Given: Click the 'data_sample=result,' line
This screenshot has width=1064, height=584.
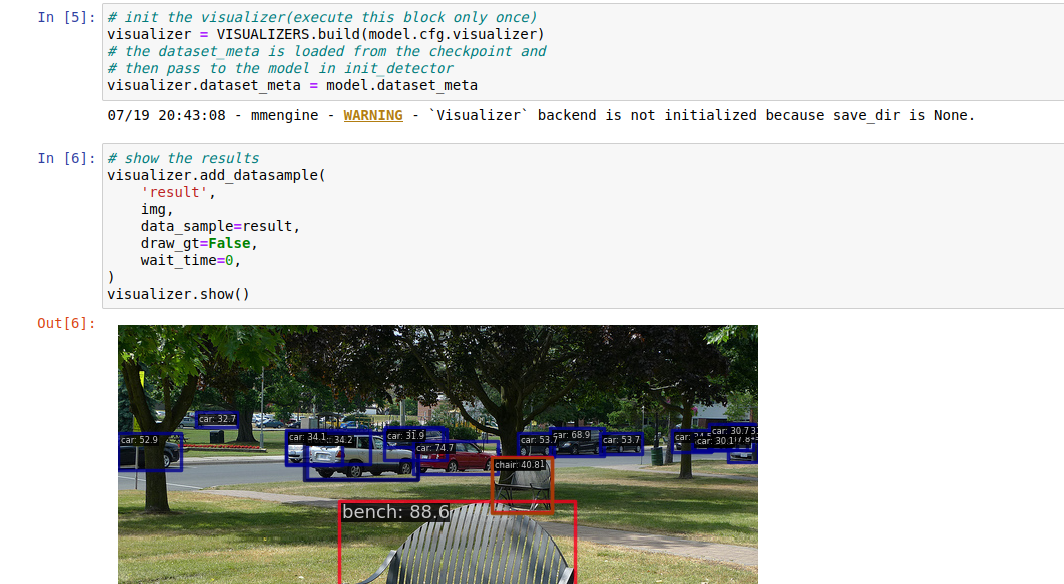Looking at the screenshot, I should 221,226.
